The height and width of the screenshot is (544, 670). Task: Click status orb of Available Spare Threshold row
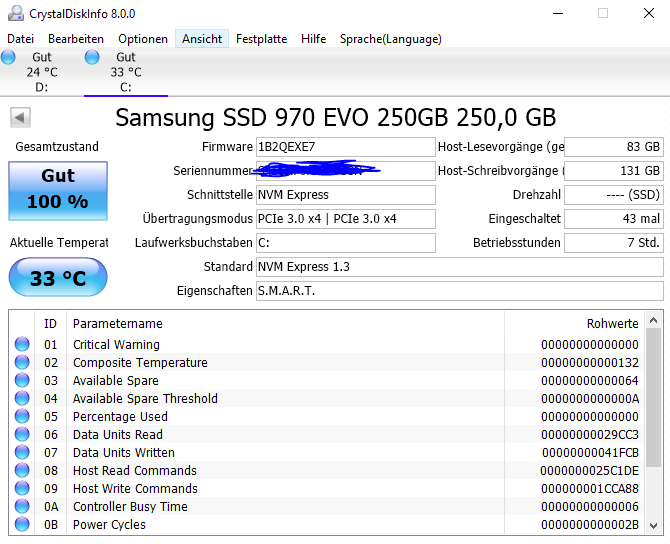tap(22, 398)
